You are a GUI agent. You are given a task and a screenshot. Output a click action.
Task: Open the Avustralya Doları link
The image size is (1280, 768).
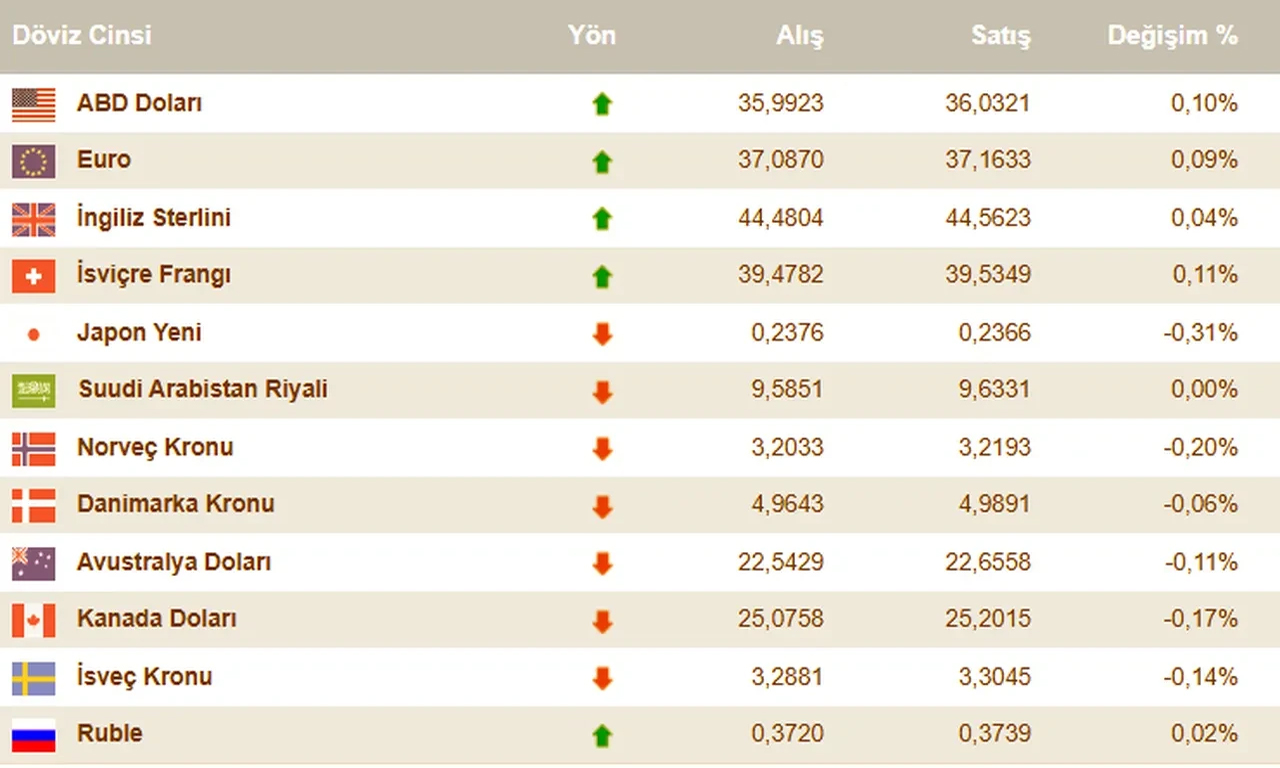click(x=173, y=562)
